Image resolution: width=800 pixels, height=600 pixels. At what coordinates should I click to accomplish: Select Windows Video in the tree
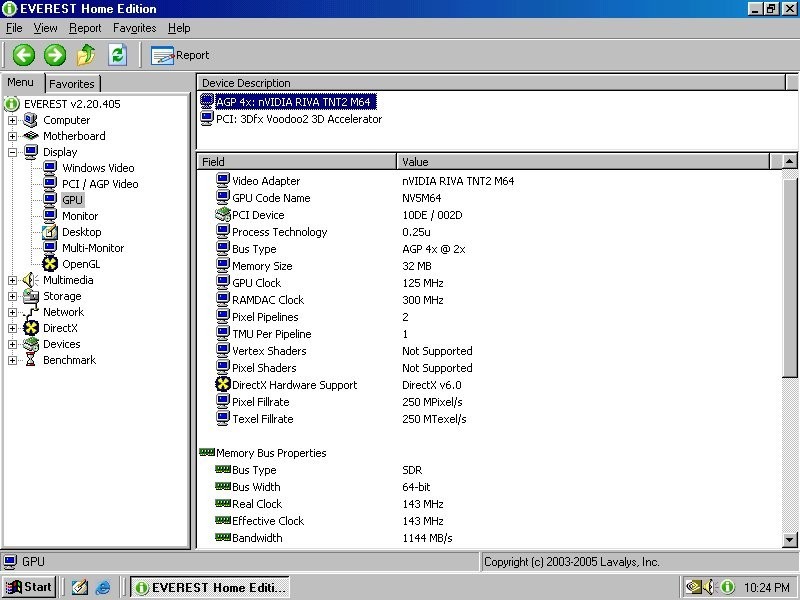[98, 168]
